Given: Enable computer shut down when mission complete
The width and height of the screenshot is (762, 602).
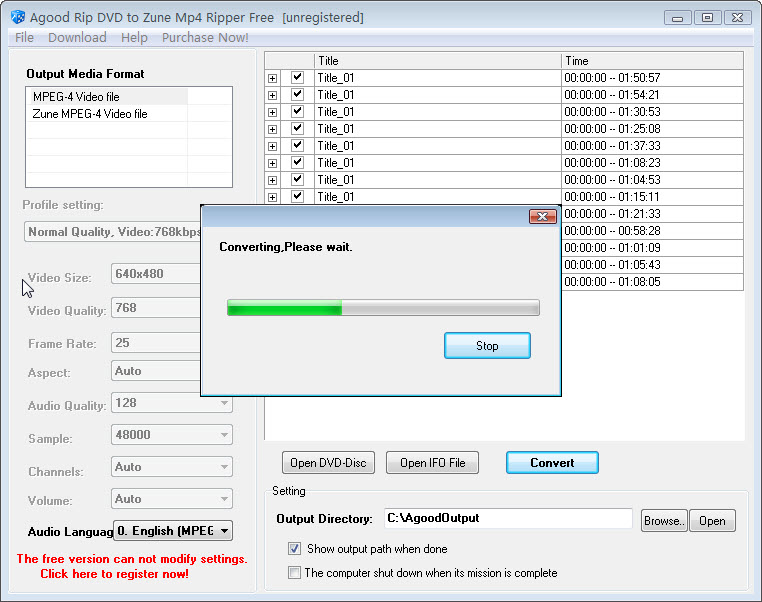Looking at the screenshot, I should (x=294, y=572).
